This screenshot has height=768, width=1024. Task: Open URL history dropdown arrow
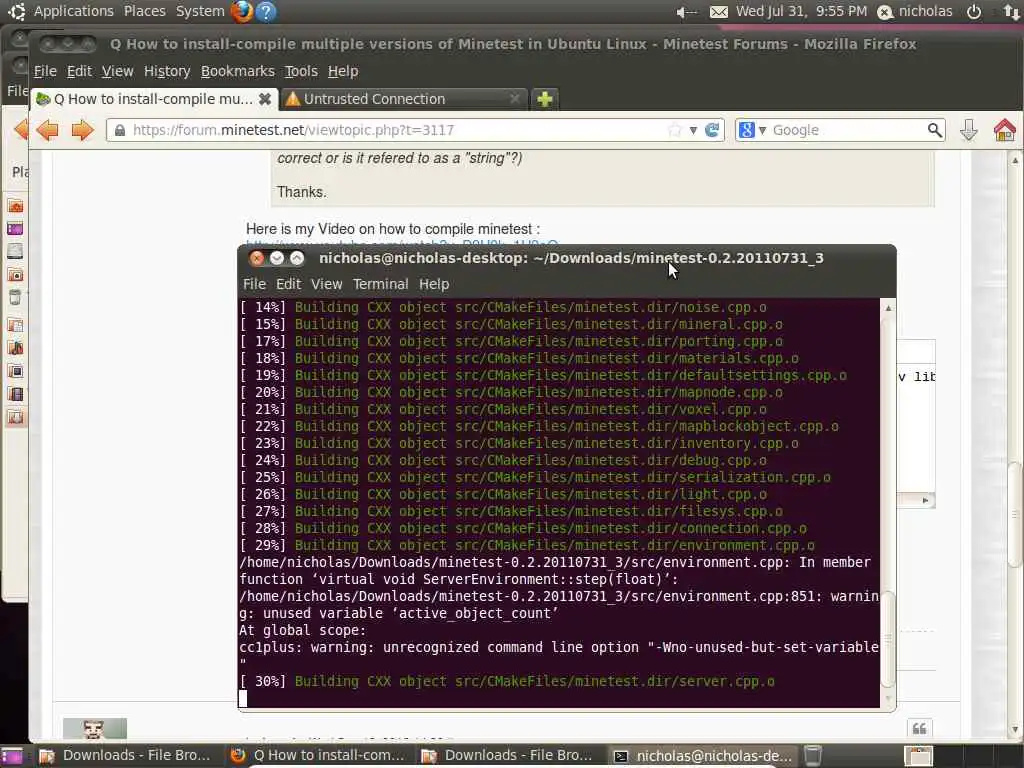coord(693,131)
